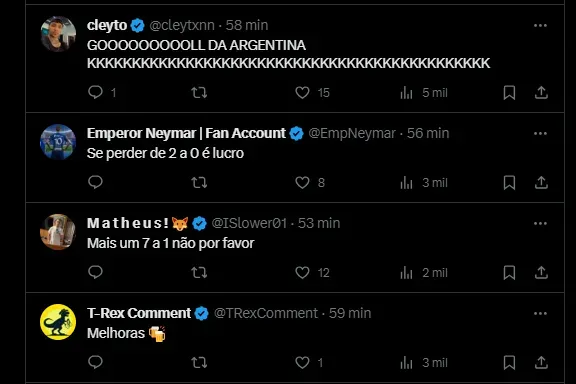Image resolution: width=576 pixels, height=384 pixels.
Task: Open more options for cleyto's tweet
Action: point(540,25)
